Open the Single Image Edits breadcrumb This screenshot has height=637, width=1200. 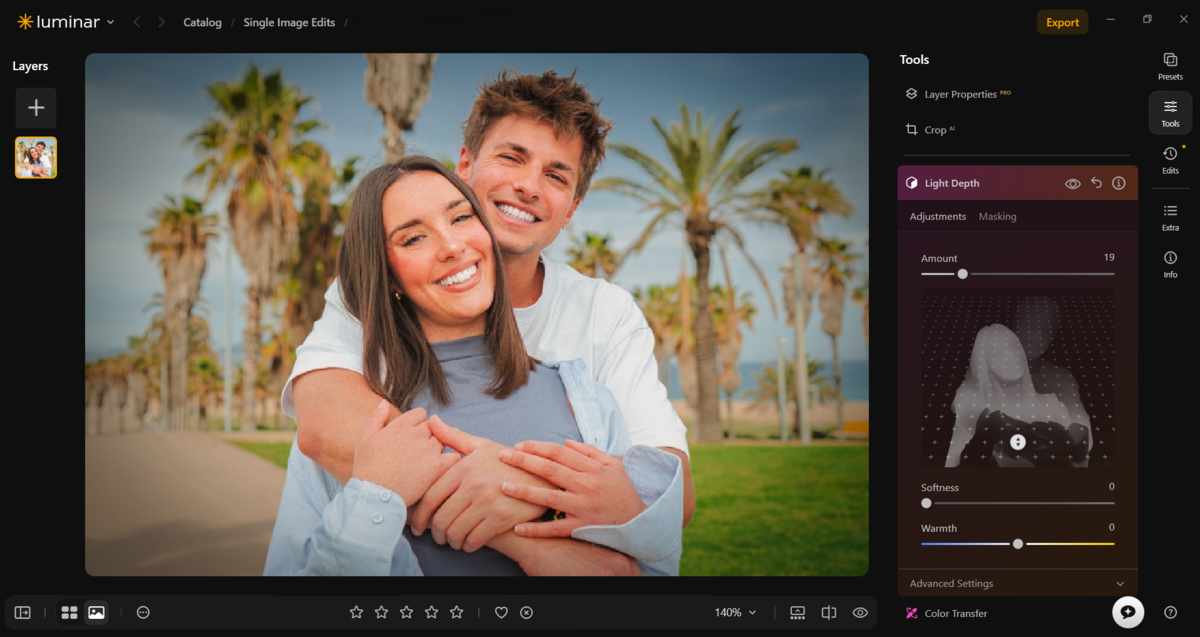coord(289,22)
